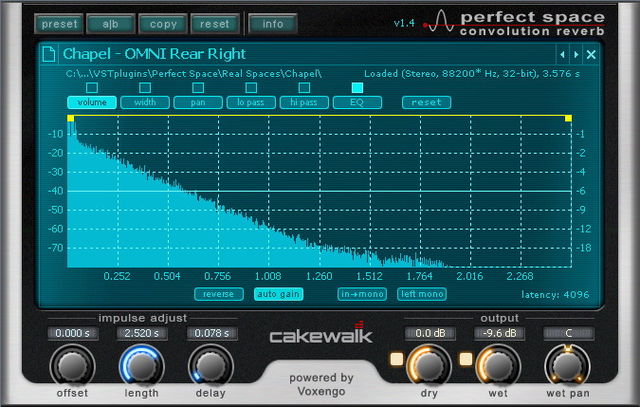640x407 pixels.
Task: Click the copy button
Action: point(163,24)
